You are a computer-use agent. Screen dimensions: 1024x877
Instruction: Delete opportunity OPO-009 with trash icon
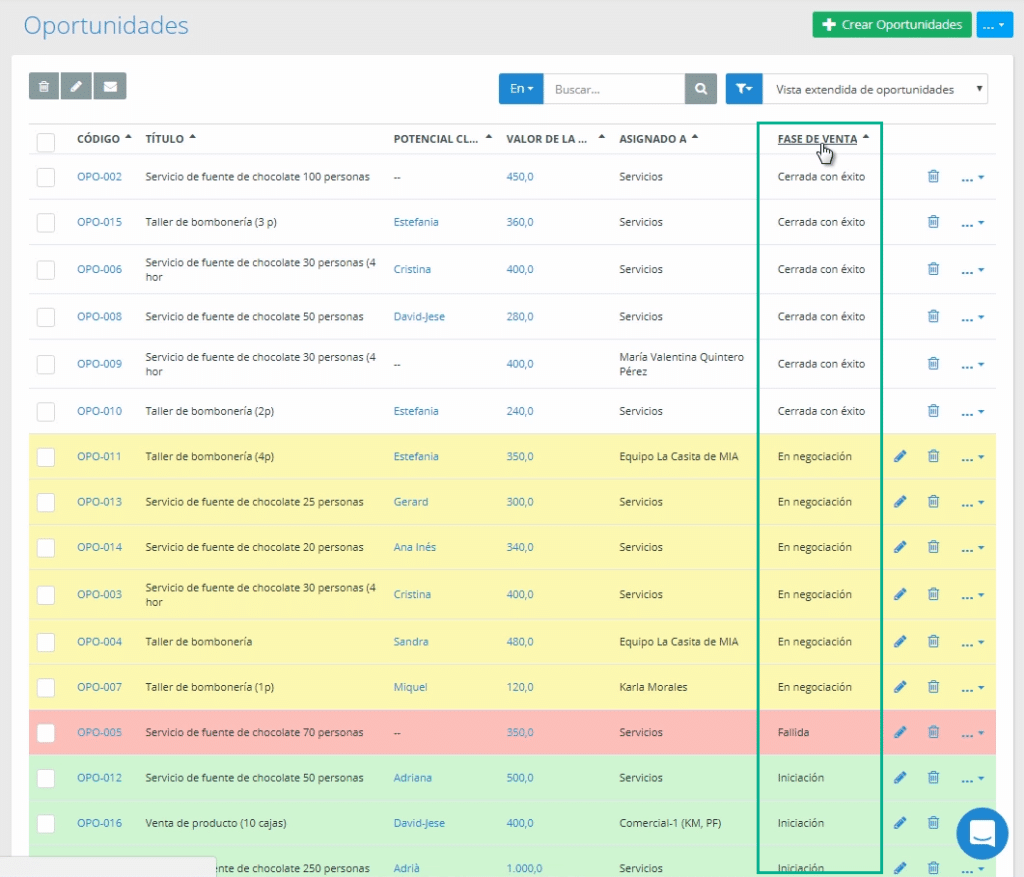[933, 364]
